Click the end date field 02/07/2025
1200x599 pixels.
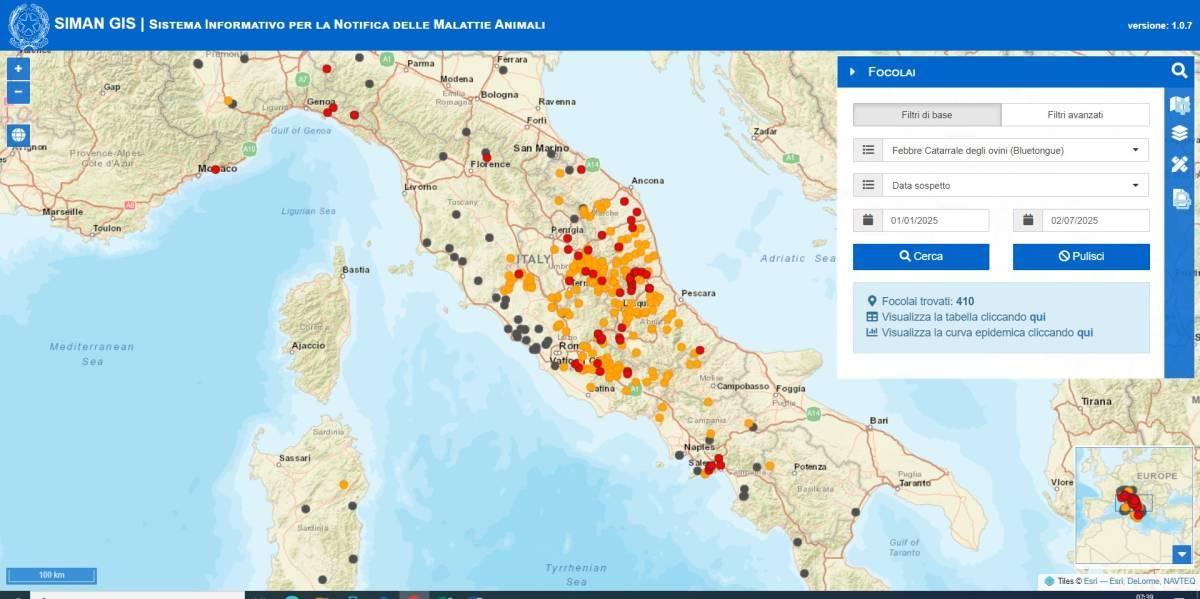pyautogui.click(x=1095, y=220)
